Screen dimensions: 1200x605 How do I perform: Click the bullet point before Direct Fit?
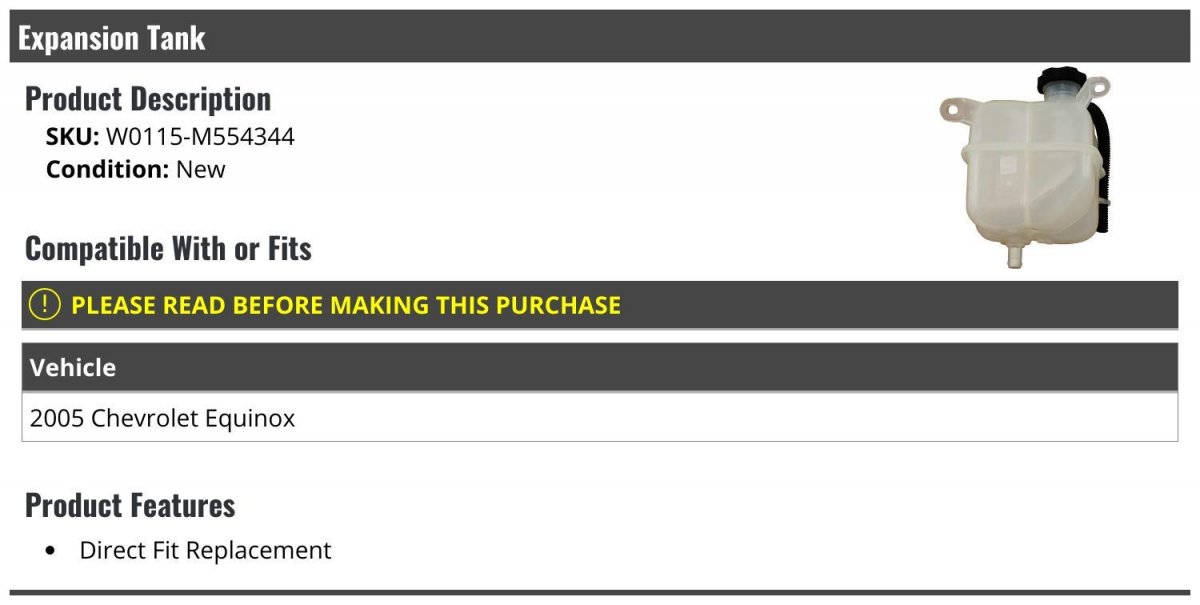point(52,551)
